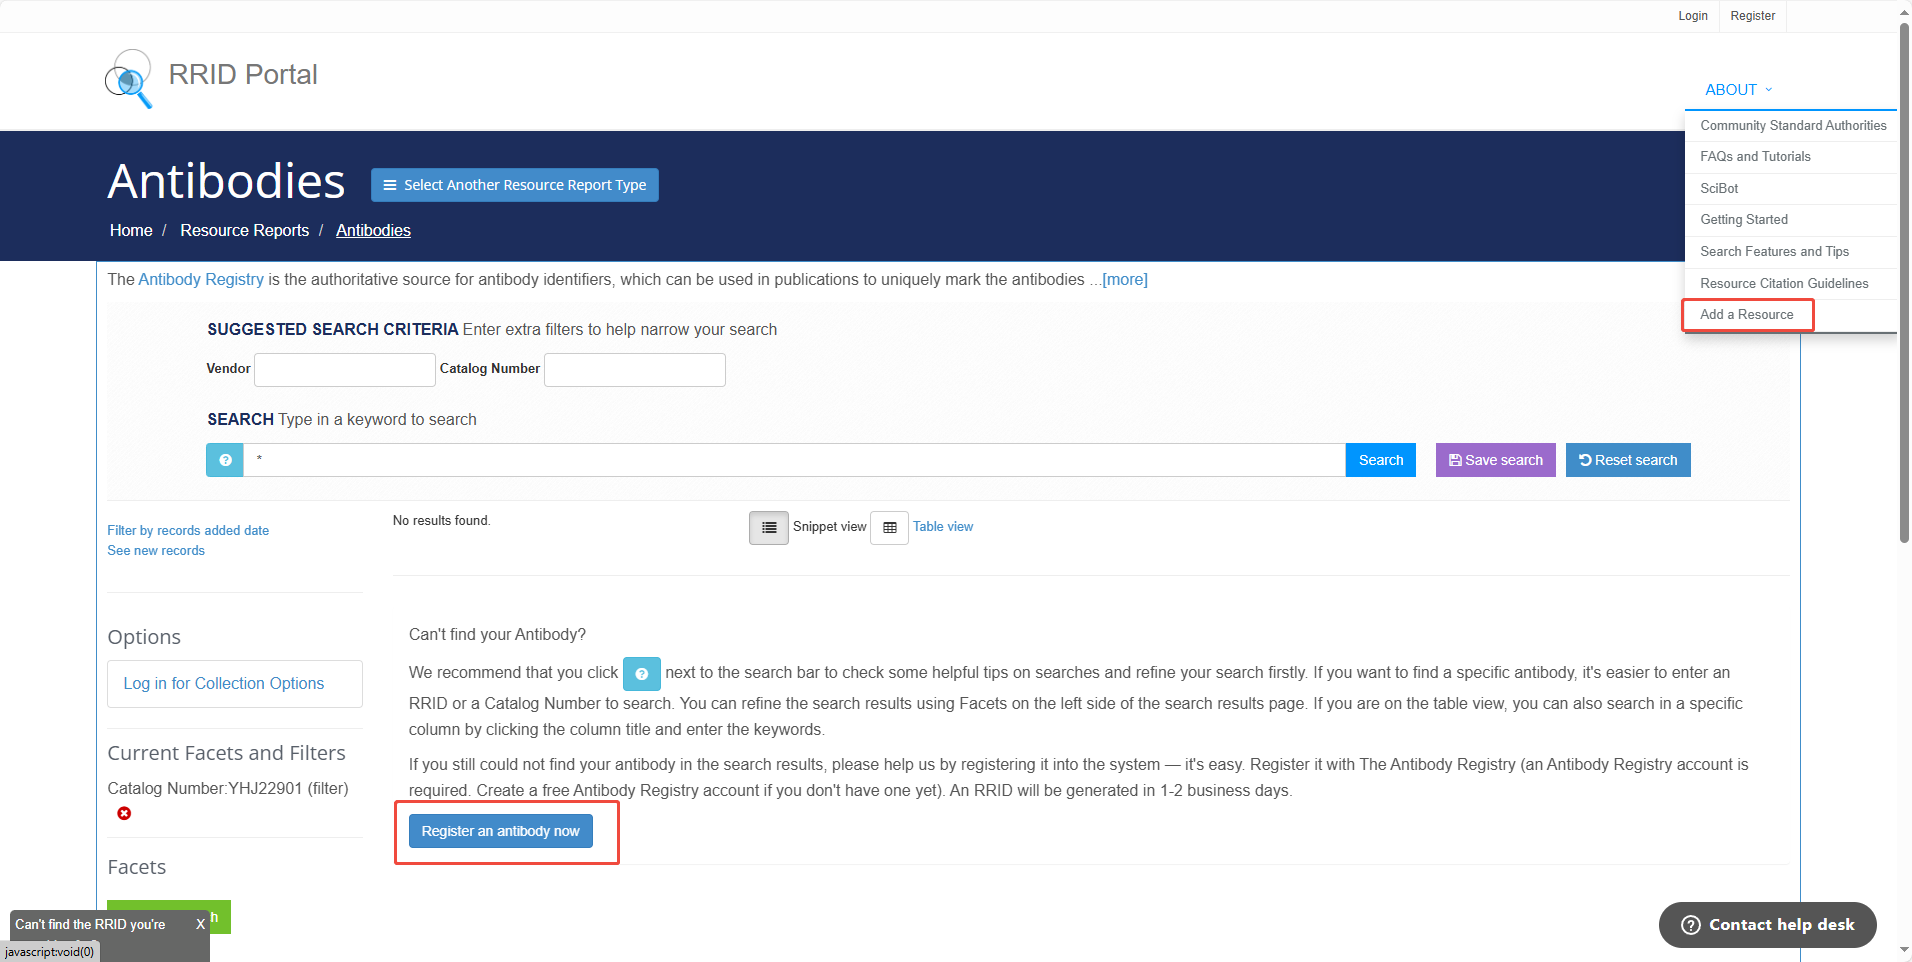Open FAQs and Tutorials menu entry

(x=1755, y=157)
